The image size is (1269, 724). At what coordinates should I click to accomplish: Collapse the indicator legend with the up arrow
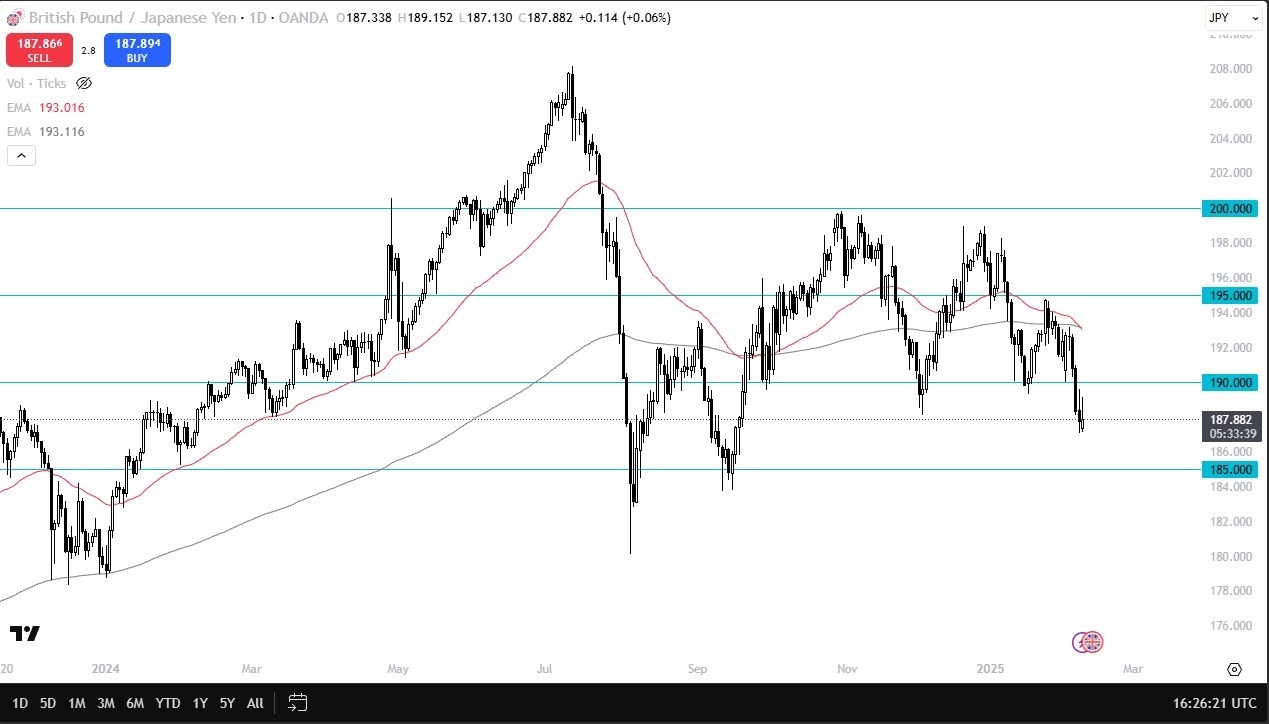click(x=21, y=155)
